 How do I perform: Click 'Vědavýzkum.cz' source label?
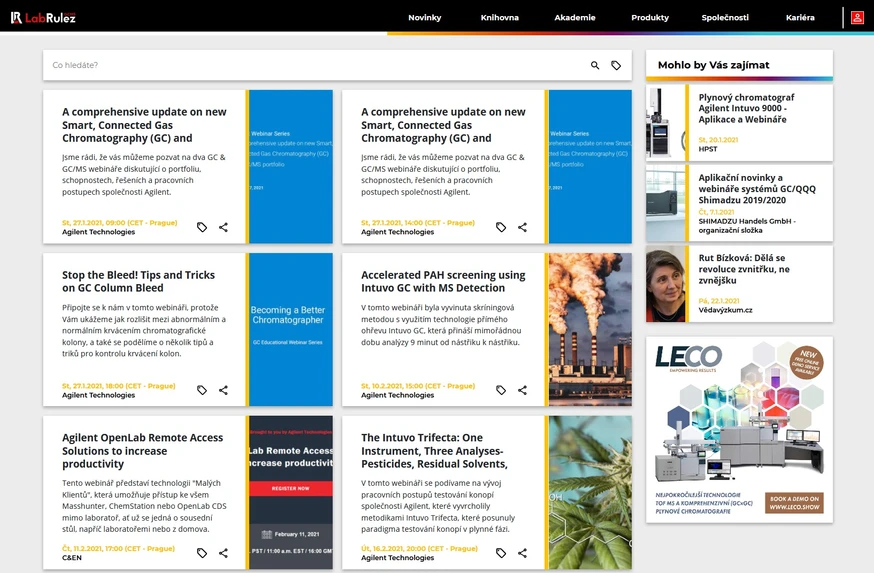pos(725,310)
